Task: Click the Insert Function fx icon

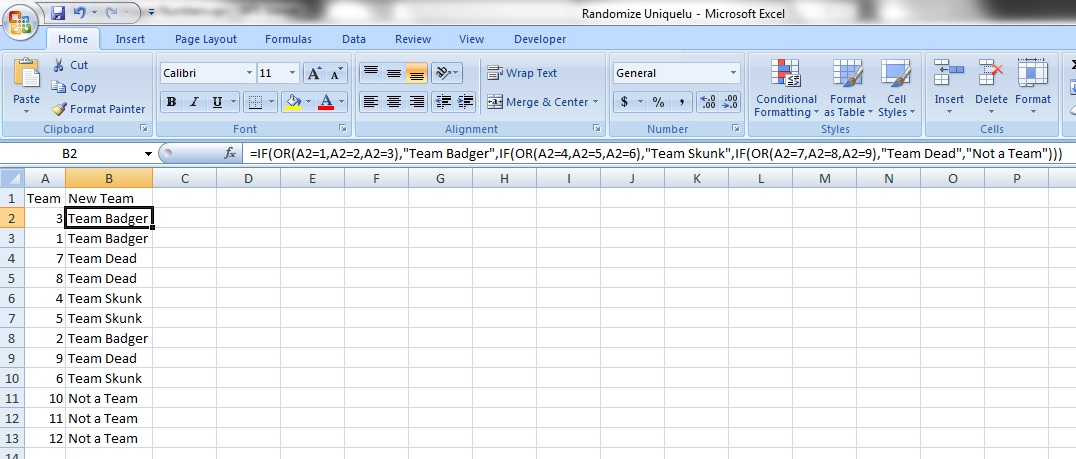Action: tap(230, 154)
